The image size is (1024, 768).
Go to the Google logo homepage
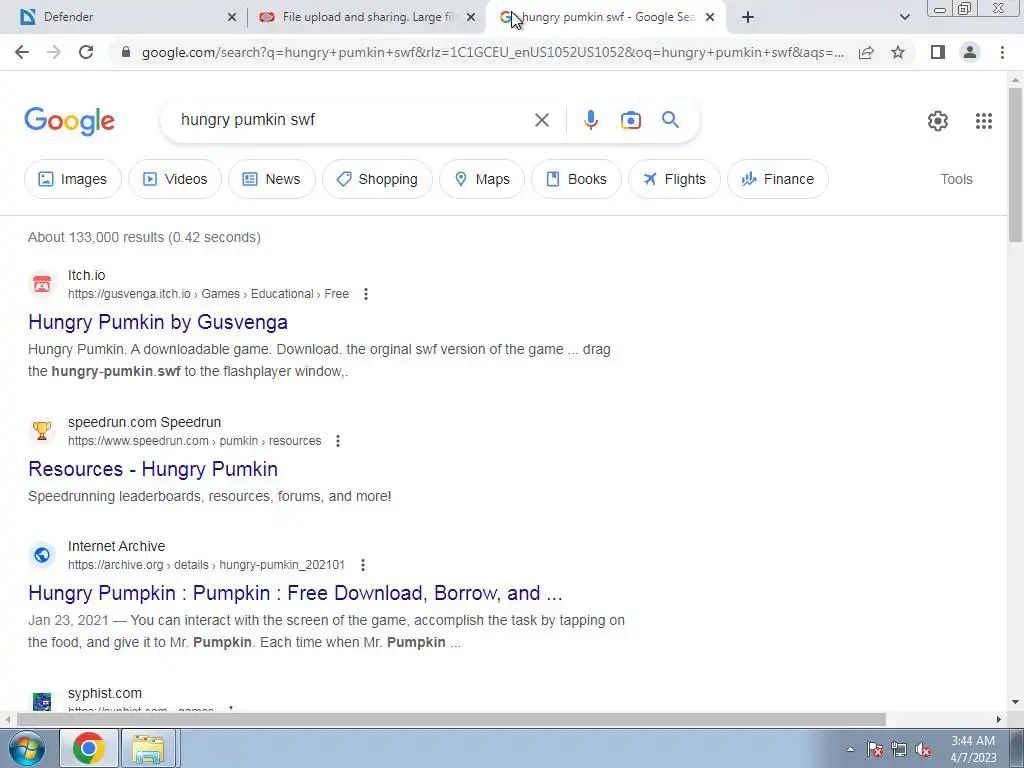69,121
